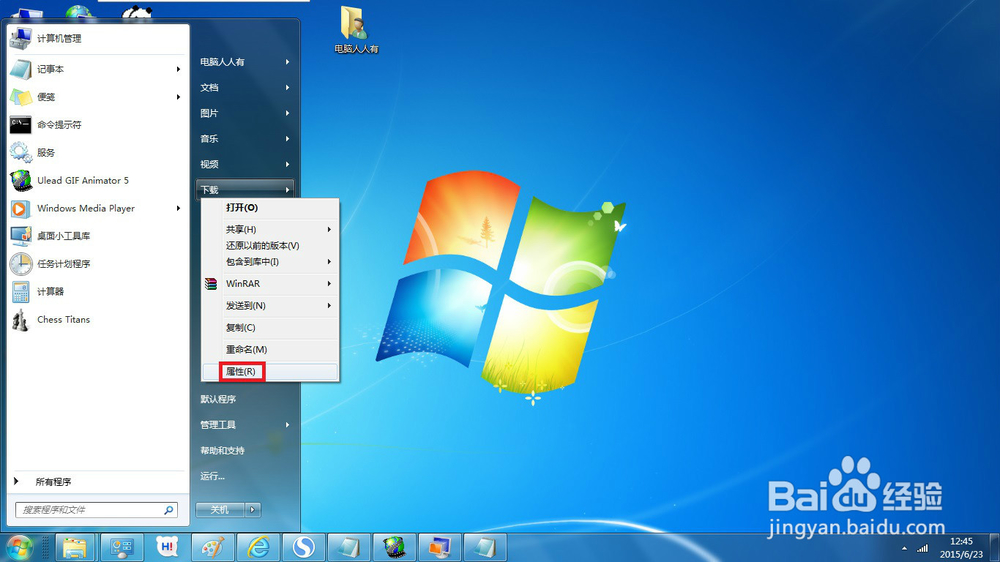This screenshot has height=562, width=1000.
Task: Click the 关机 shutdown button
Action: (x=220, y=510)
